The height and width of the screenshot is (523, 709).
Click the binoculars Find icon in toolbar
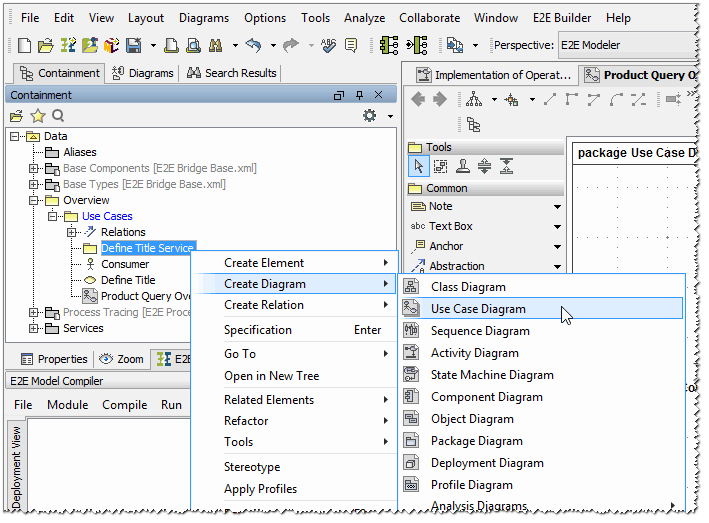coord(214,45)
